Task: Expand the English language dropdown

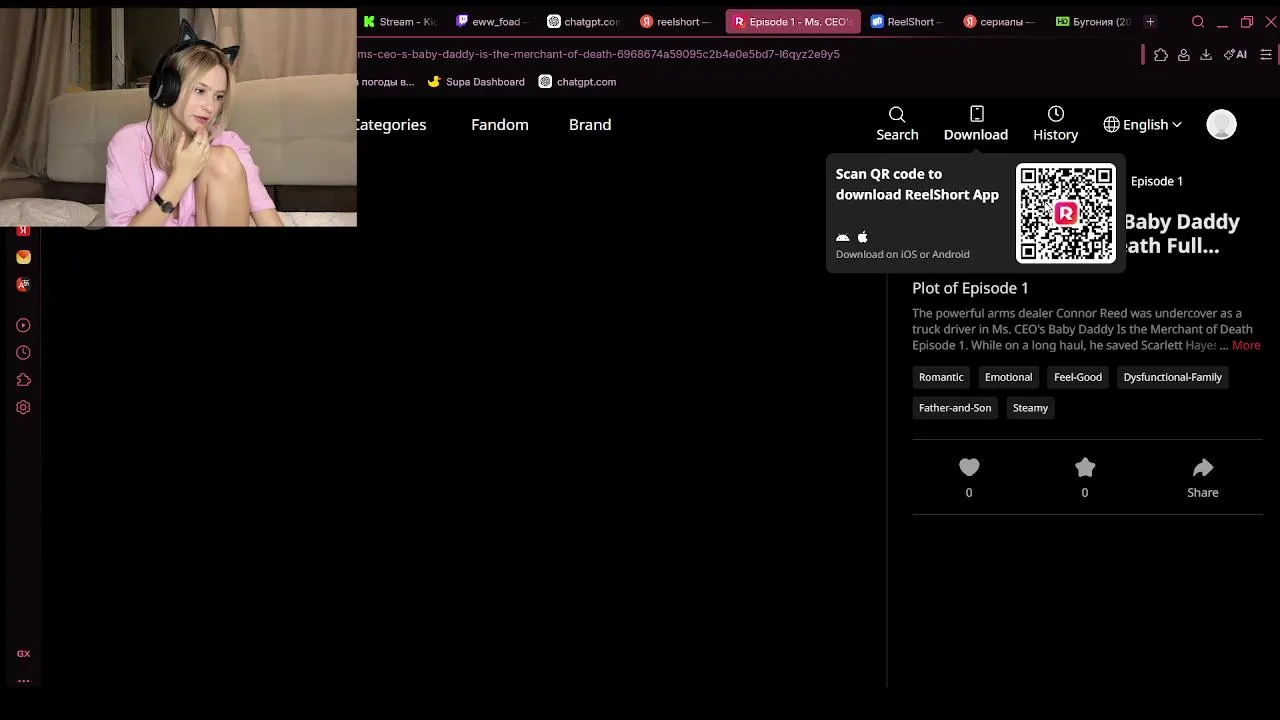Action: coord(1142,125)
